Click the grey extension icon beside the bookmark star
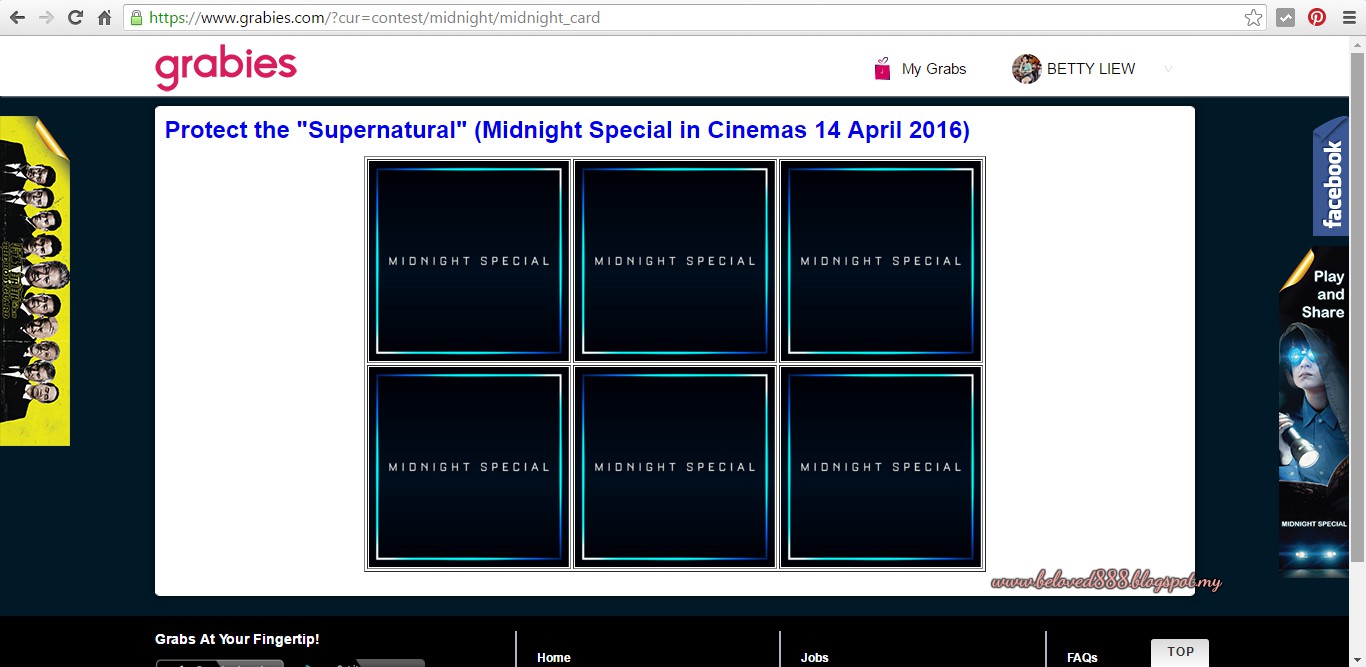The image size is (1366, 667). tap(1286, 17)
